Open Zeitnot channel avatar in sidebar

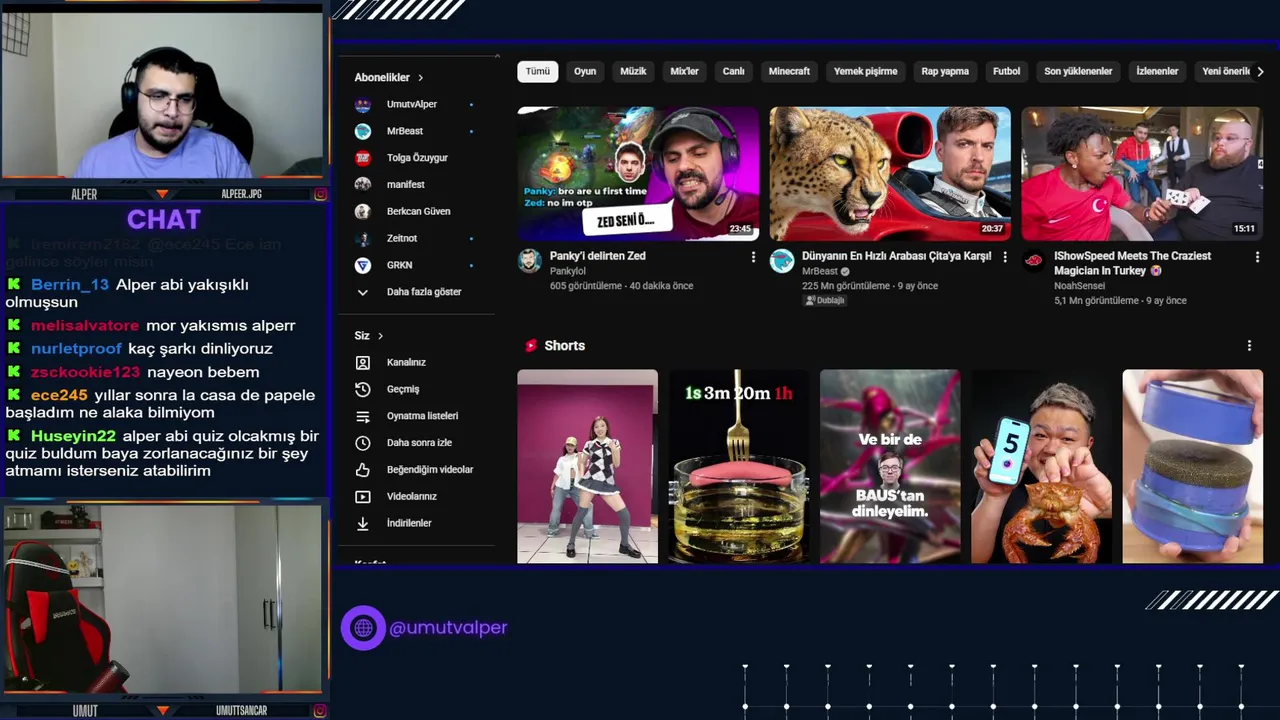point(363,238)
